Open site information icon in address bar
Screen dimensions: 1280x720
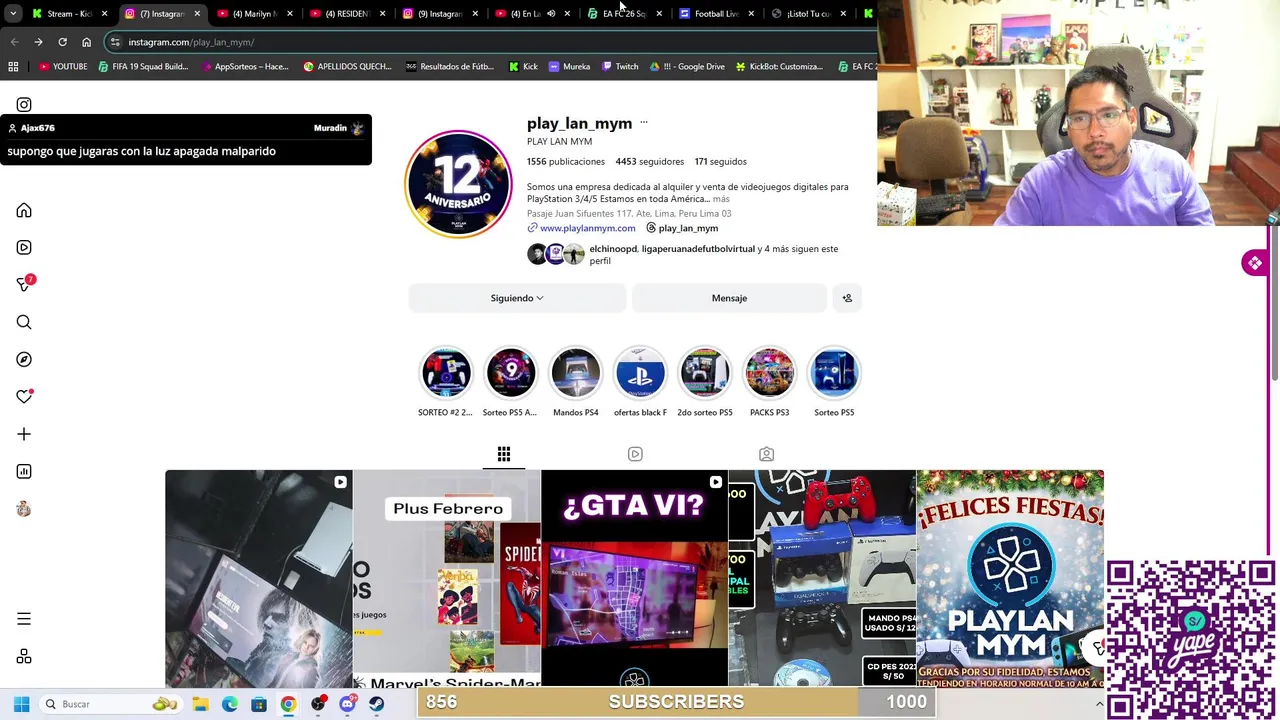click(x=115, y=42)
